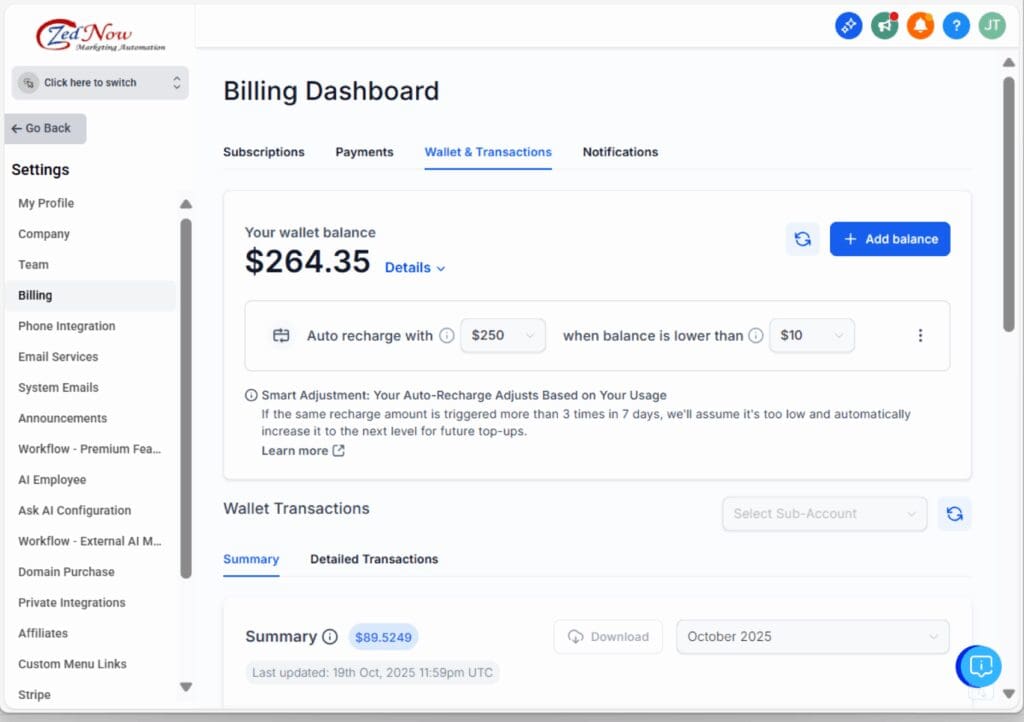The height and width of the screenshot is (722, 1024).
Task: Change the October 2025 month selector
Action: [x=812, y=636]
